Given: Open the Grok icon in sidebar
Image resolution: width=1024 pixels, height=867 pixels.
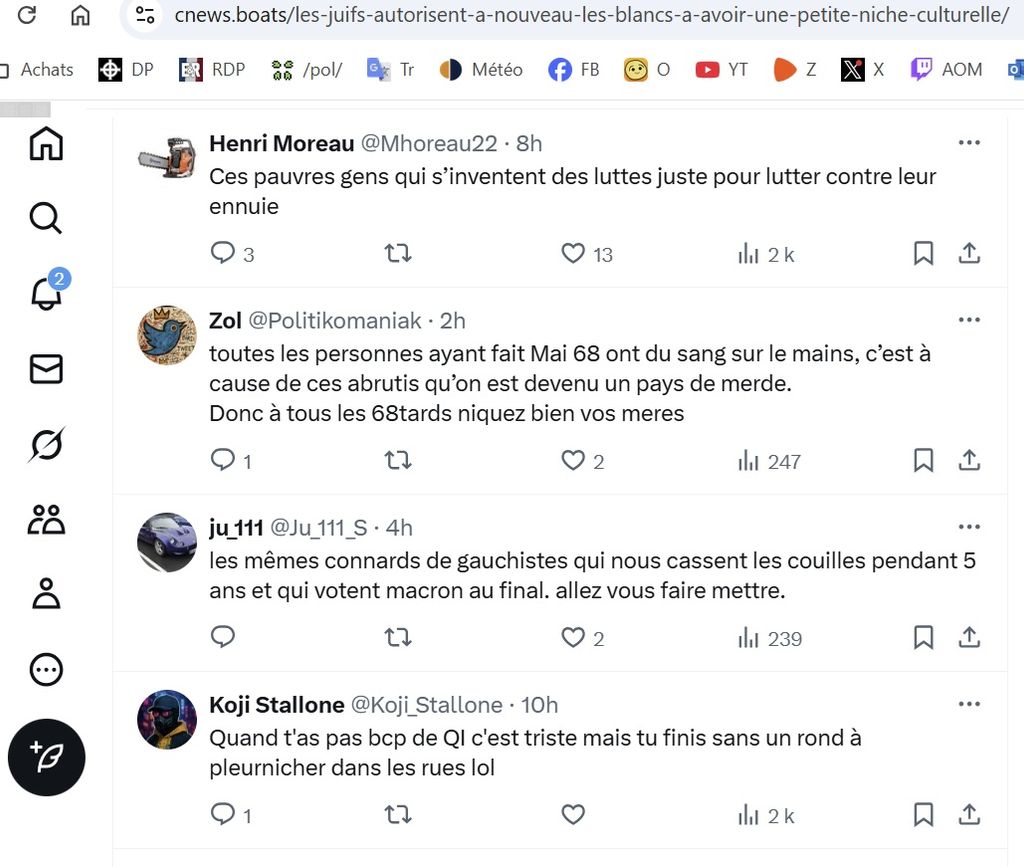Looking at the screenshot, I should click(46, 445).
